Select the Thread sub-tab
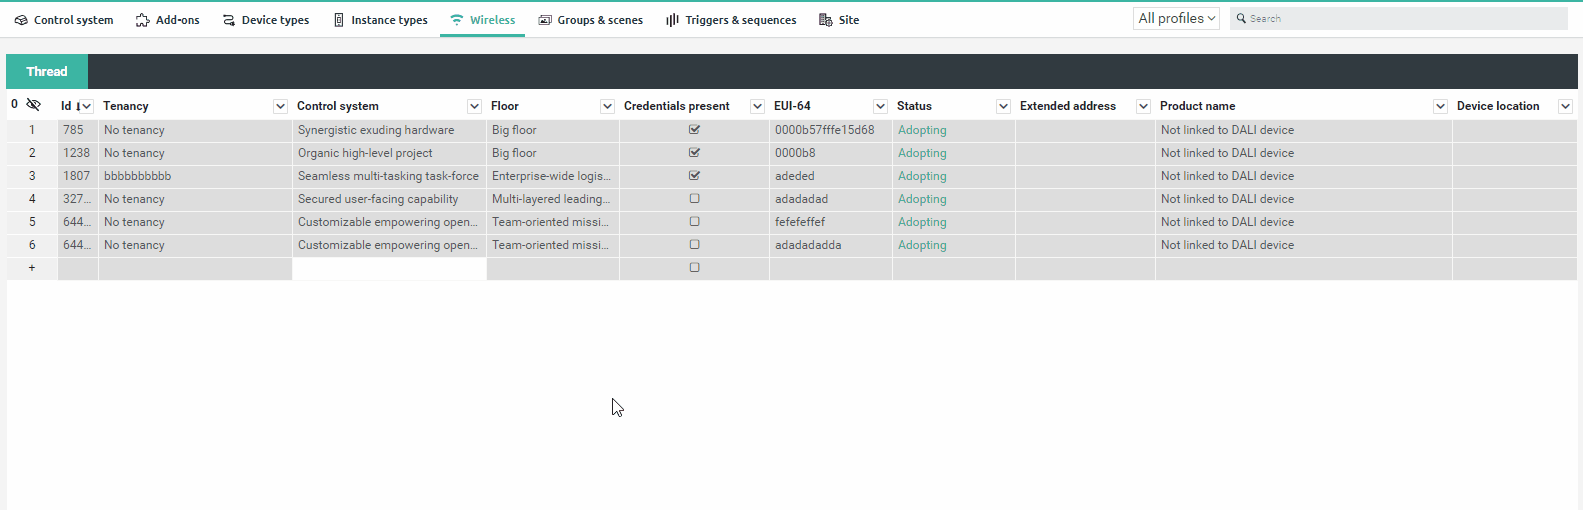Screen dimensions: 1583x510 [47, 72]
